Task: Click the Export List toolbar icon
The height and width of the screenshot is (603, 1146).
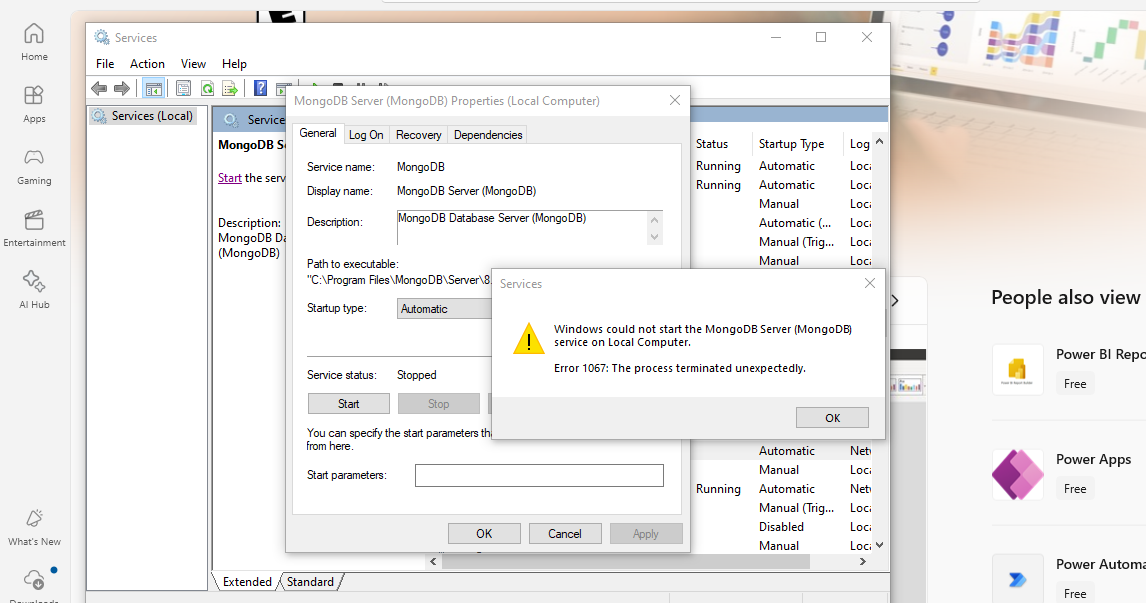Action: click(x=230, y=88)
